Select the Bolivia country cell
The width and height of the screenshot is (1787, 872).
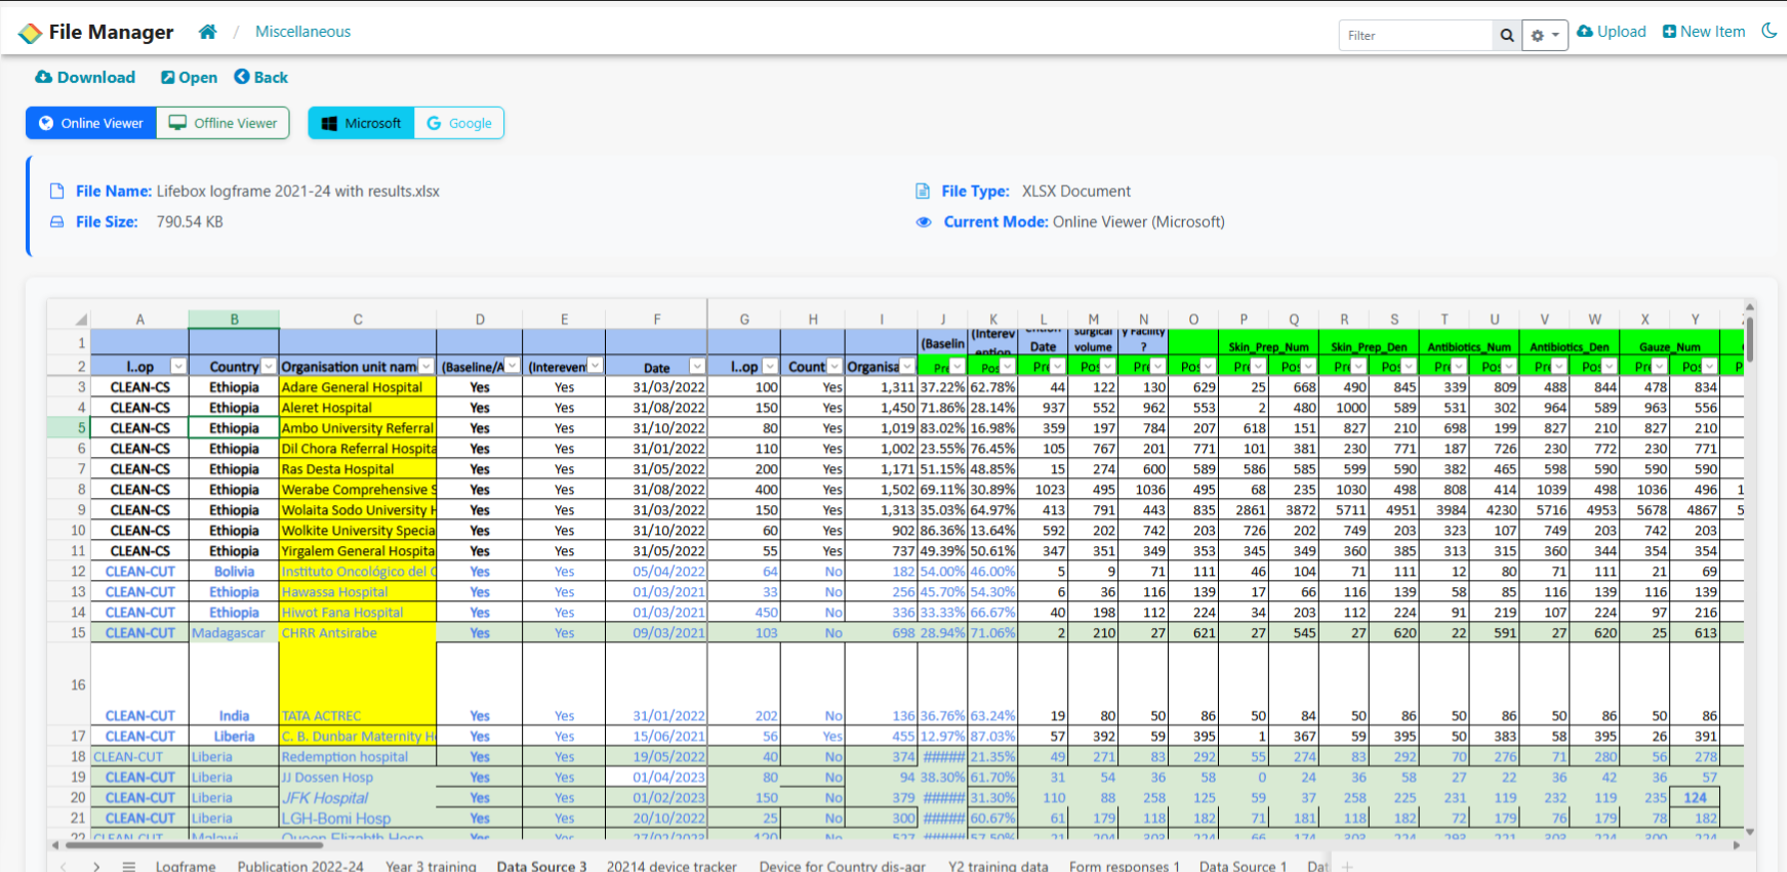point(234,572)
